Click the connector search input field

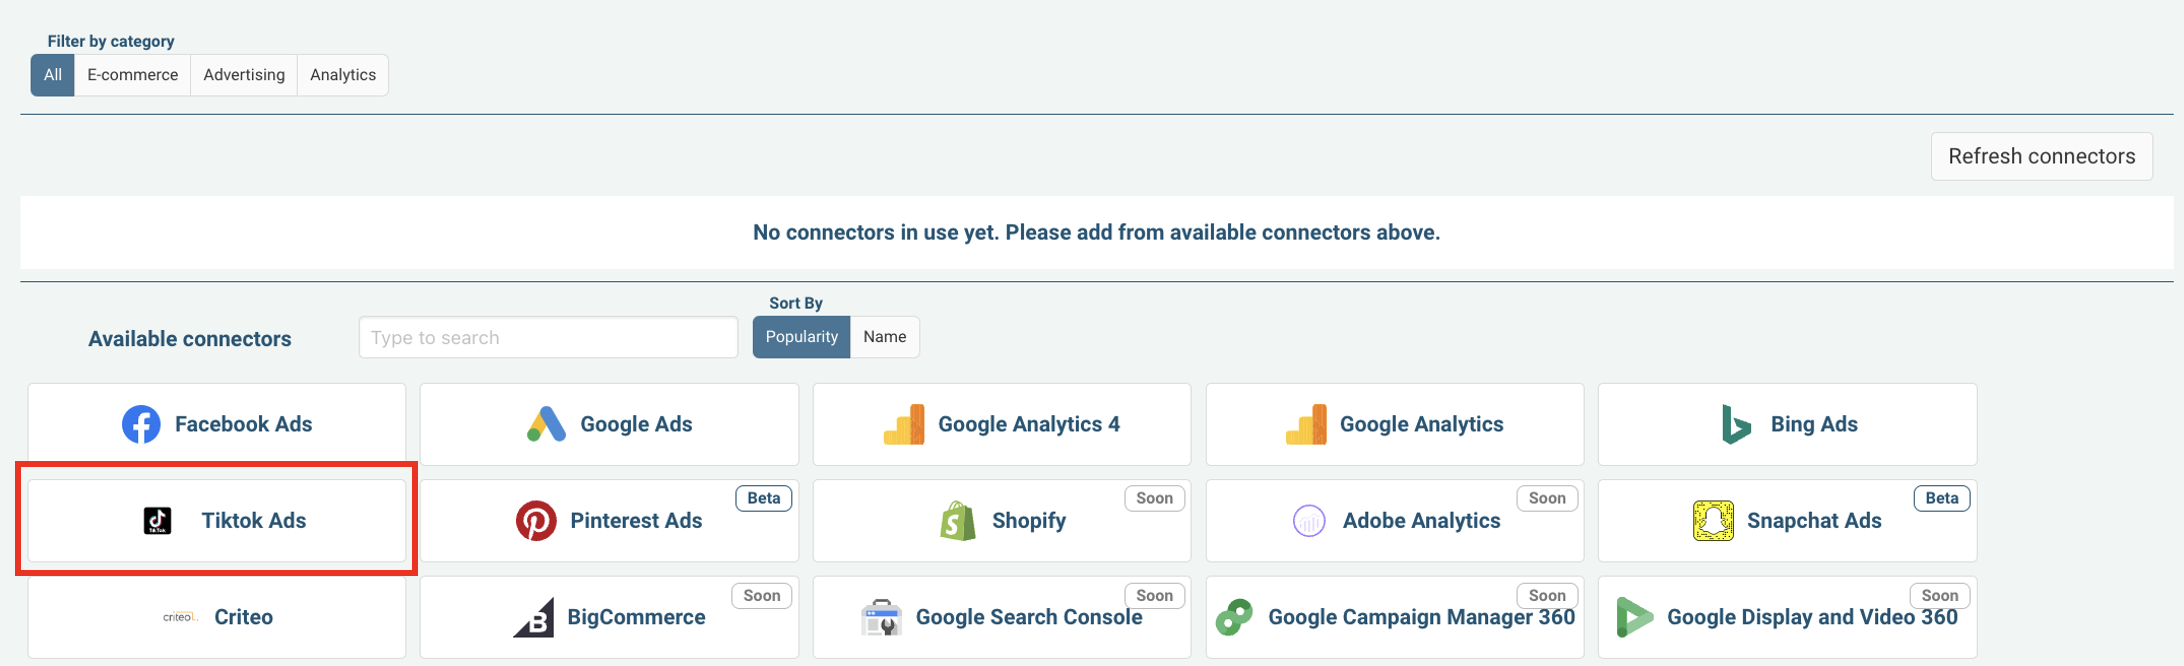tap(548, 337)
